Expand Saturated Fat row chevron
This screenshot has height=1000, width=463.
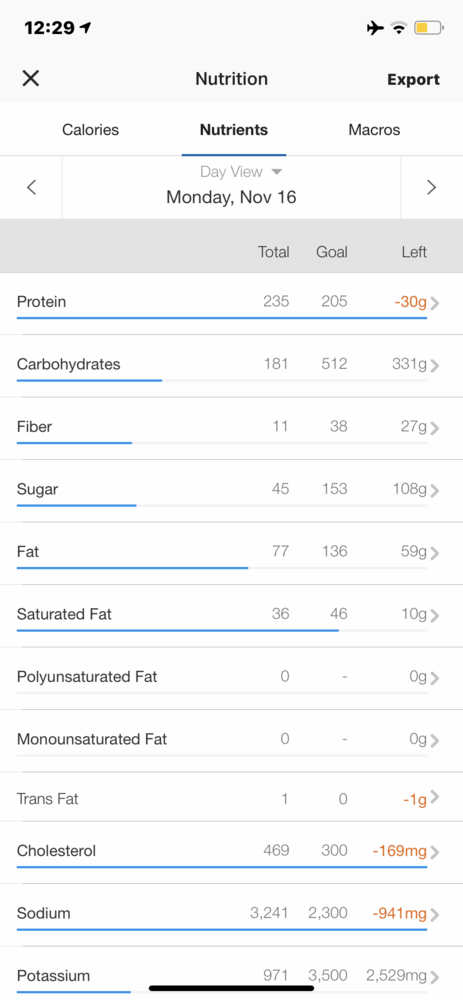(435, 616)
